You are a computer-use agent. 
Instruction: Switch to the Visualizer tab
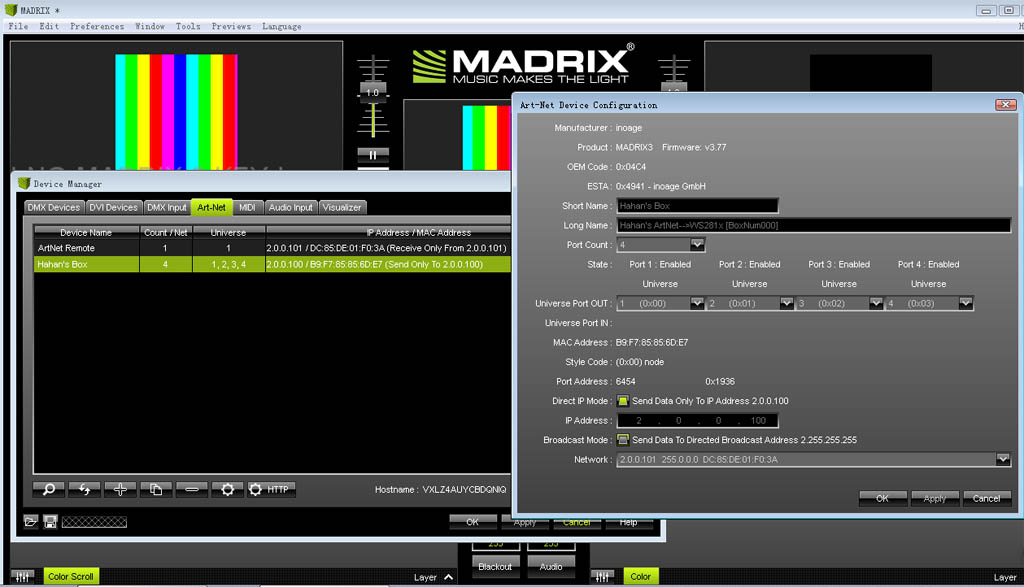pos(342,208)
